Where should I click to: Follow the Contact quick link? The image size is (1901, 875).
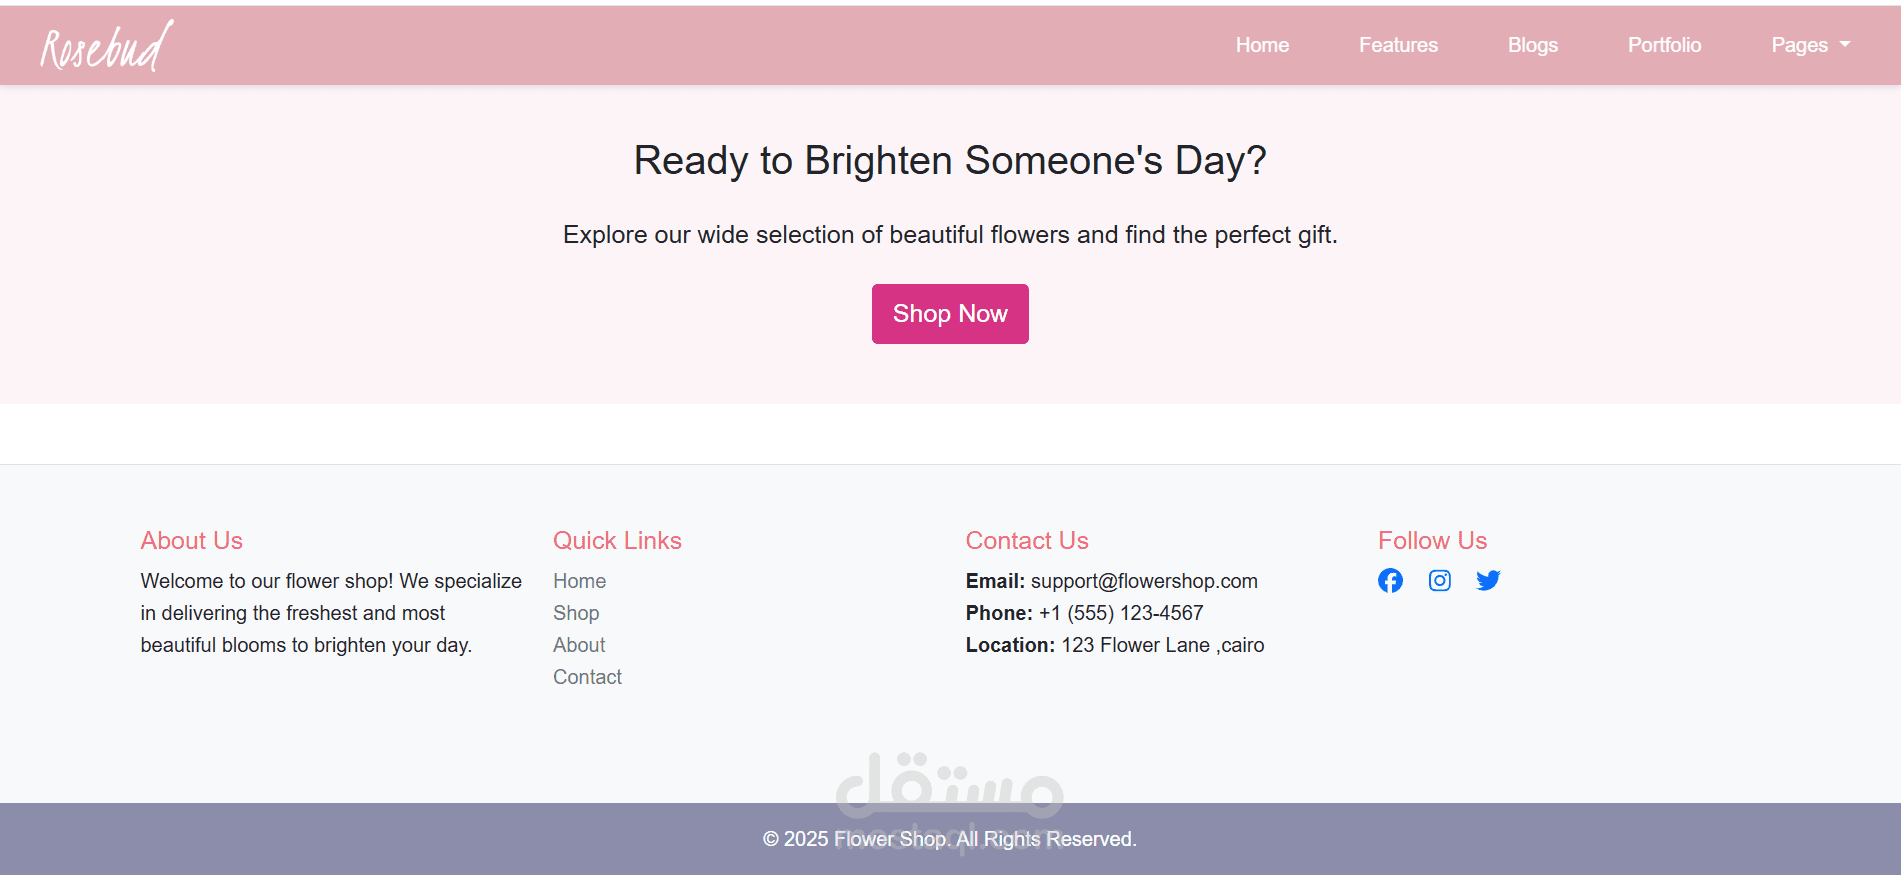click(587, 677)
